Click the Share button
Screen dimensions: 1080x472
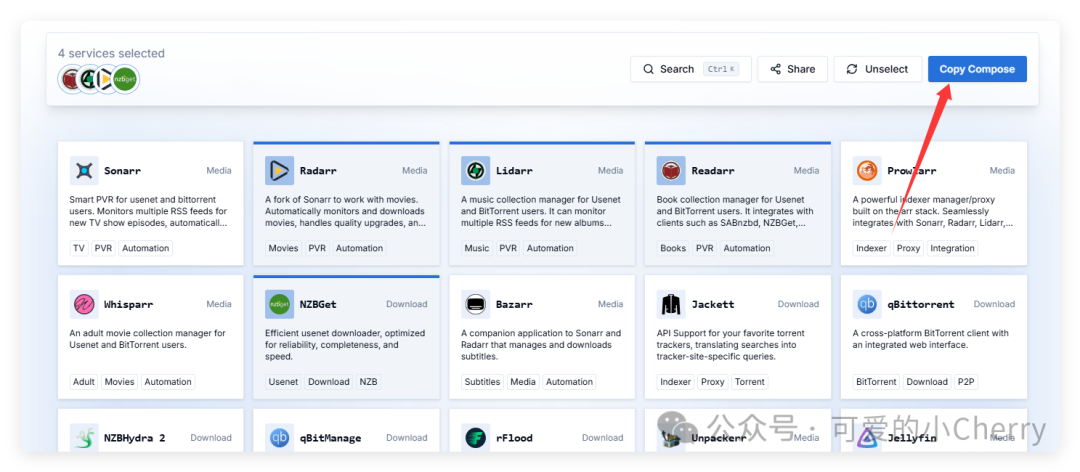[793, 69]
